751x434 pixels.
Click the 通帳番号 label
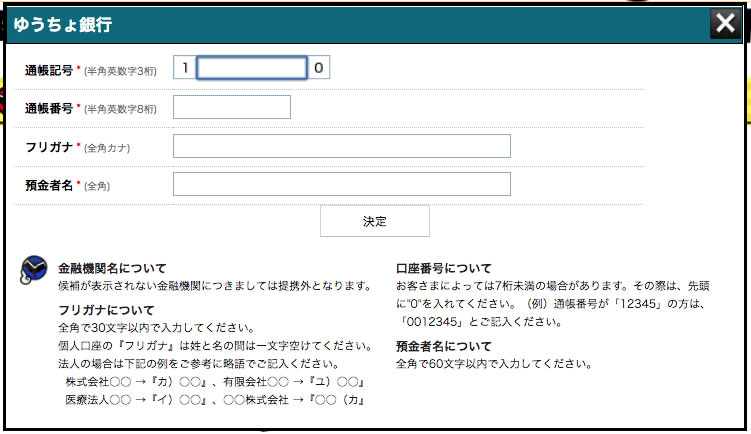[49, 109]
